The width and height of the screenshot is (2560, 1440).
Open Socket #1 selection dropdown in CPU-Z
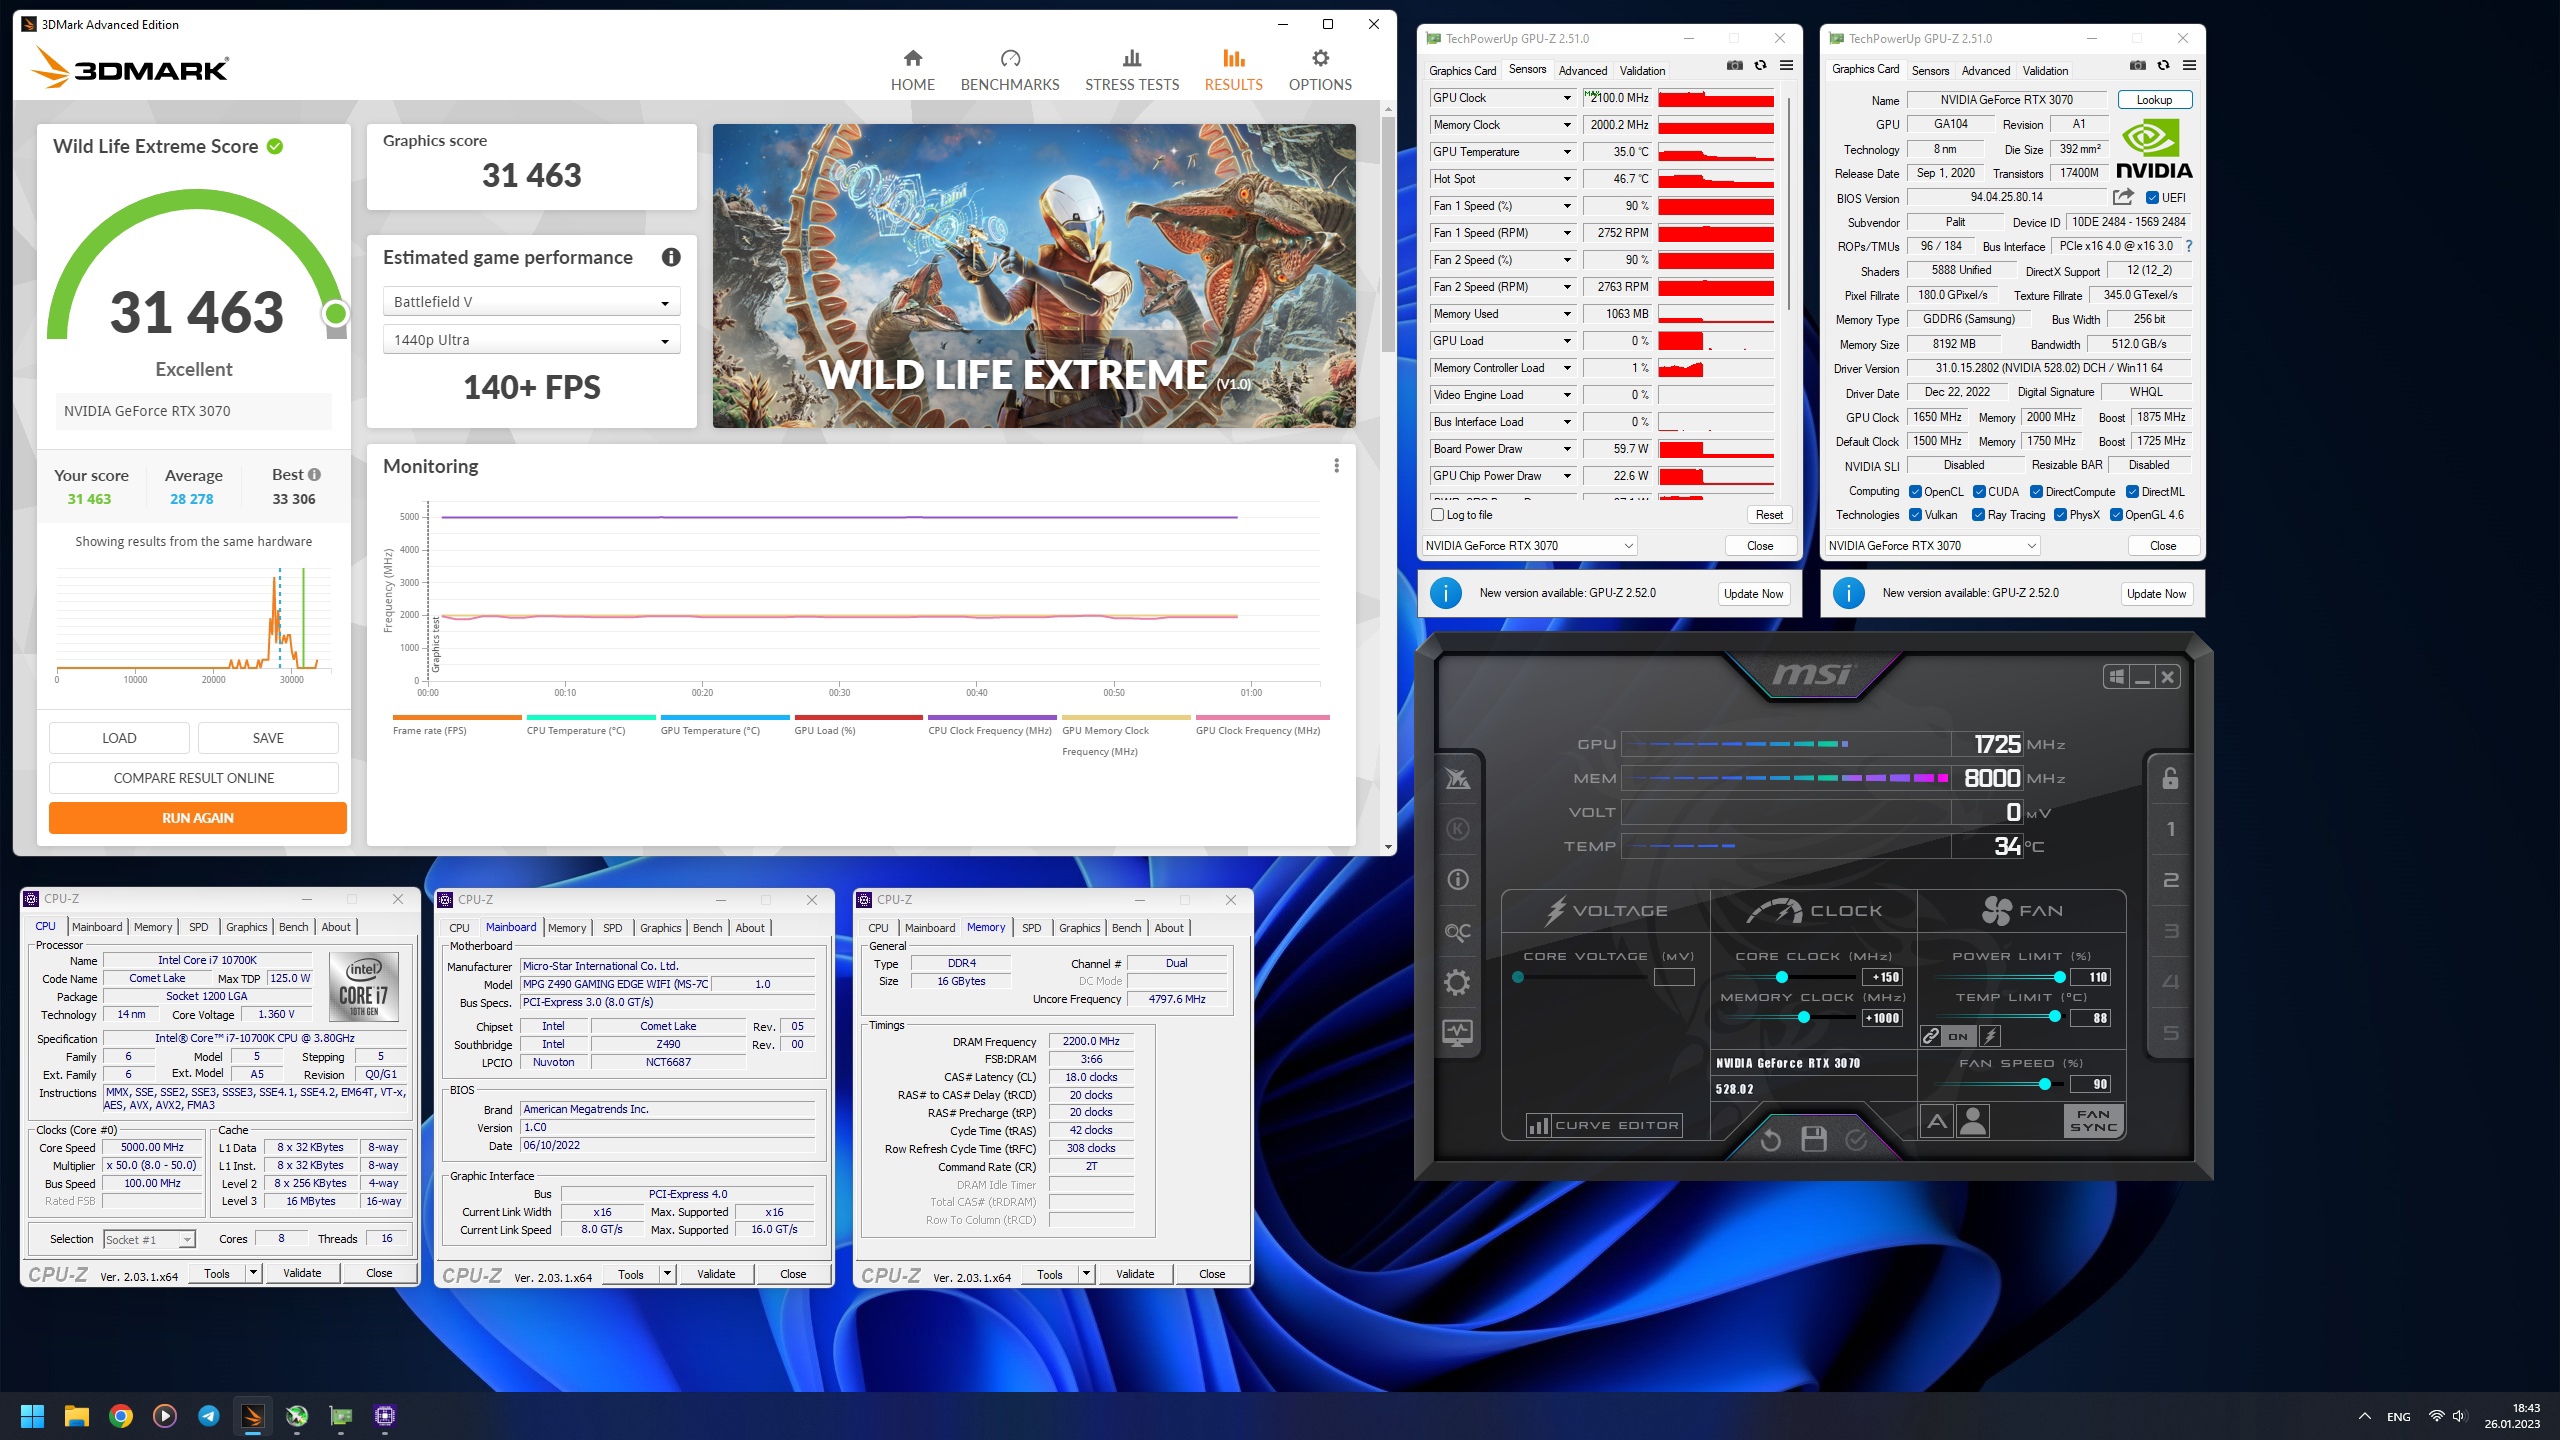click(x=149, y=1239)
